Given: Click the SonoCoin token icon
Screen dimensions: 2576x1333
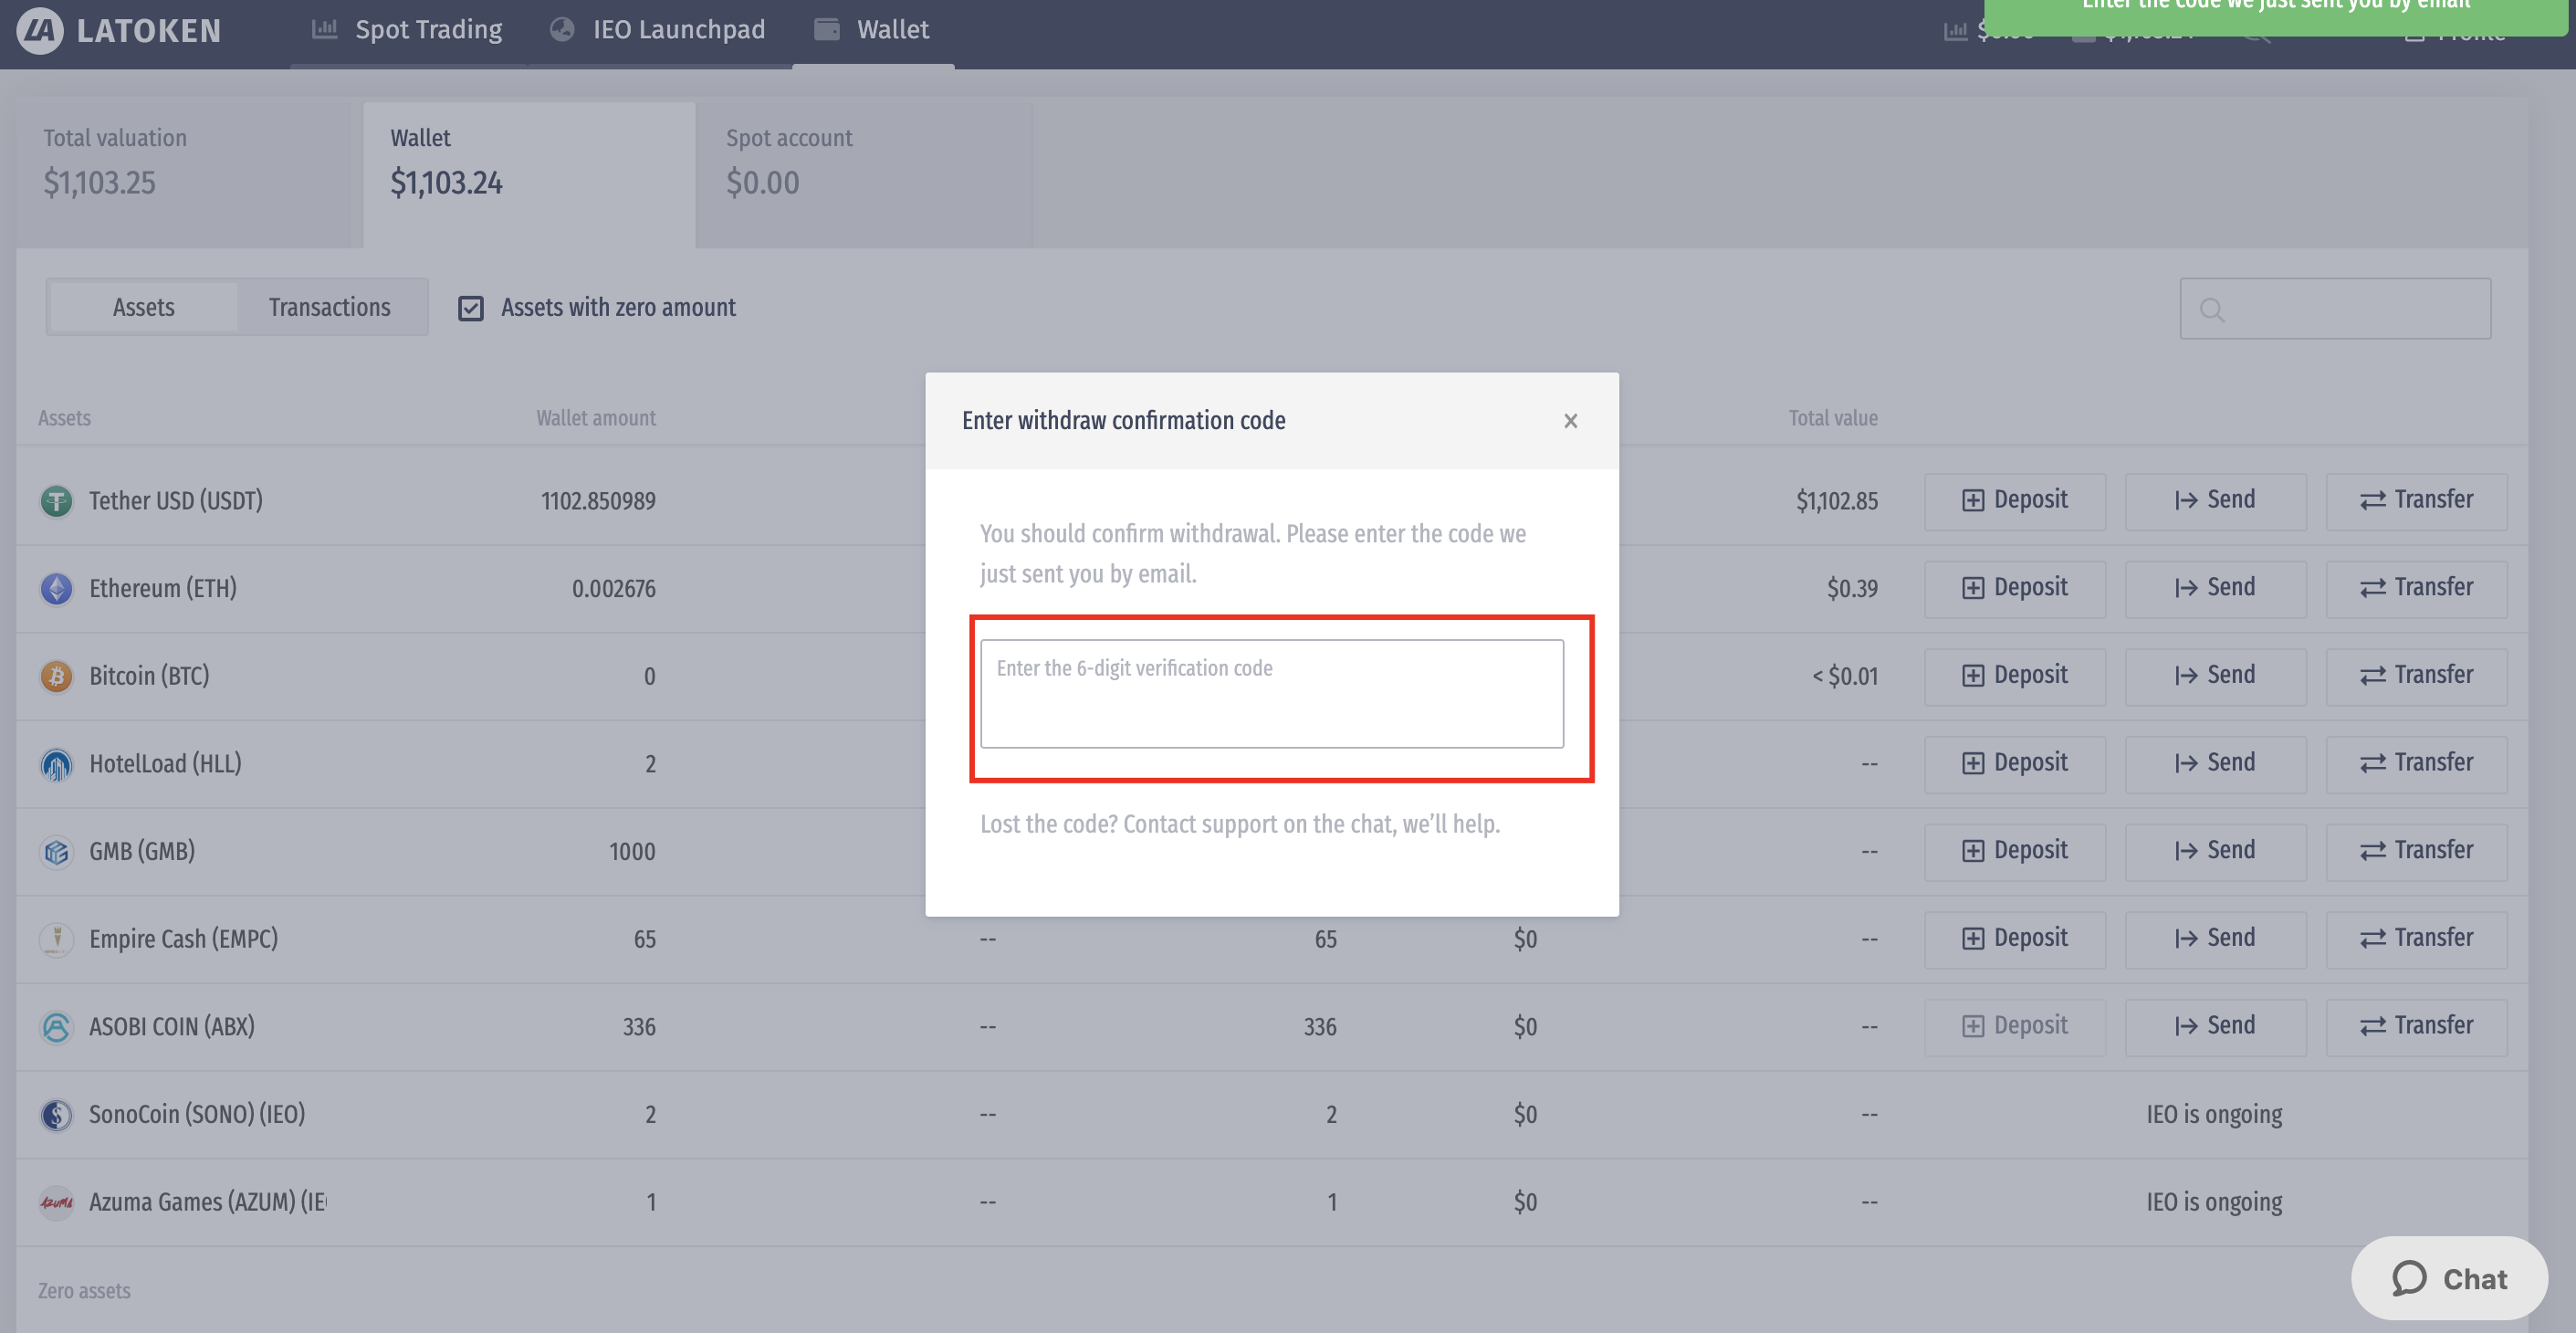Looking at the screenshot, I should click(x=56, y=1114).
